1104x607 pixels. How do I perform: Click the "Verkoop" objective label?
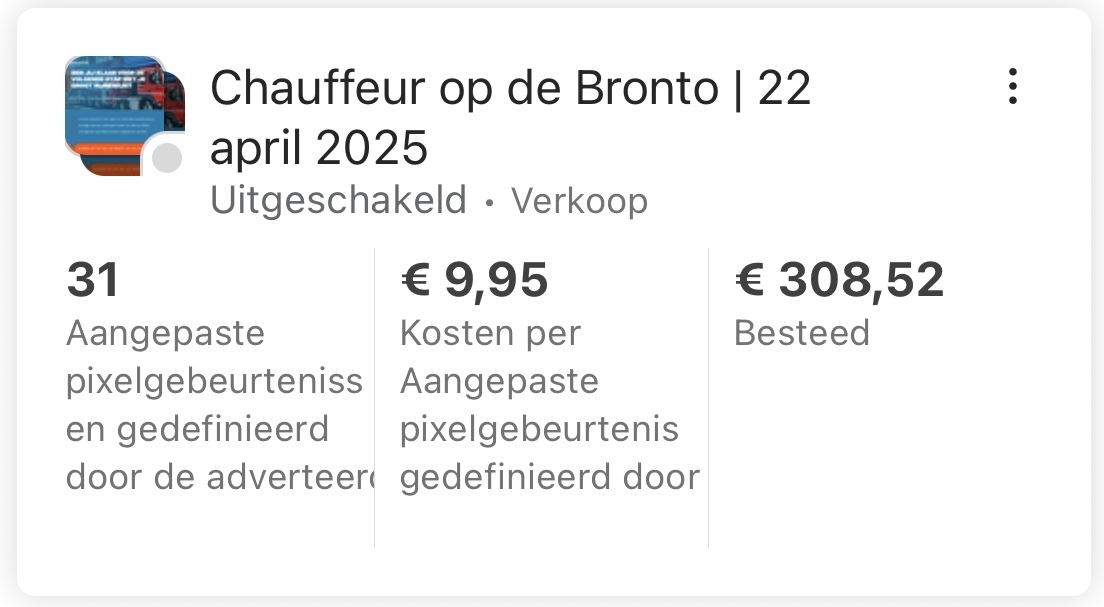click(x=579, y=201)
